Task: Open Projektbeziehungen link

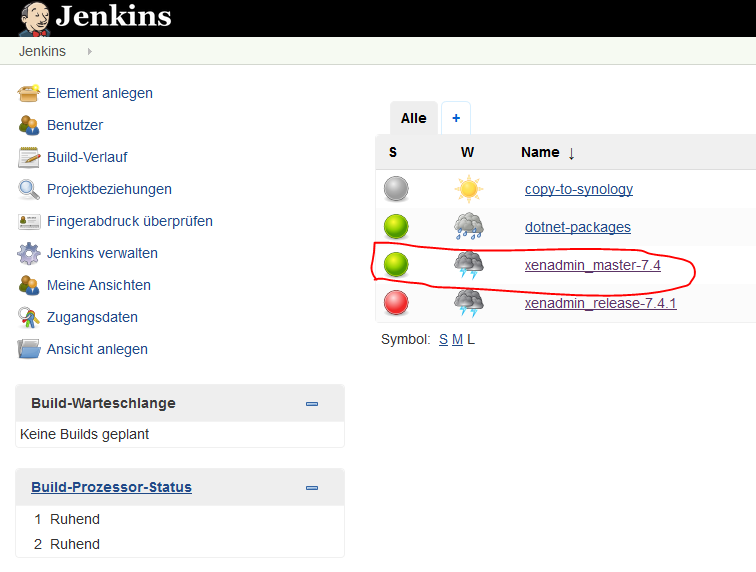Action: pos(109,189)
